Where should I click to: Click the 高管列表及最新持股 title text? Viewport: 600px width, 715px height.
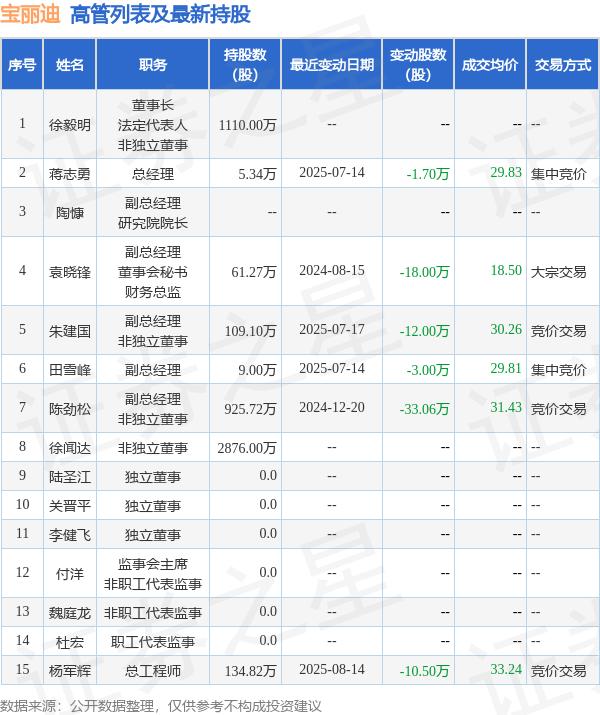click(160, 14)
